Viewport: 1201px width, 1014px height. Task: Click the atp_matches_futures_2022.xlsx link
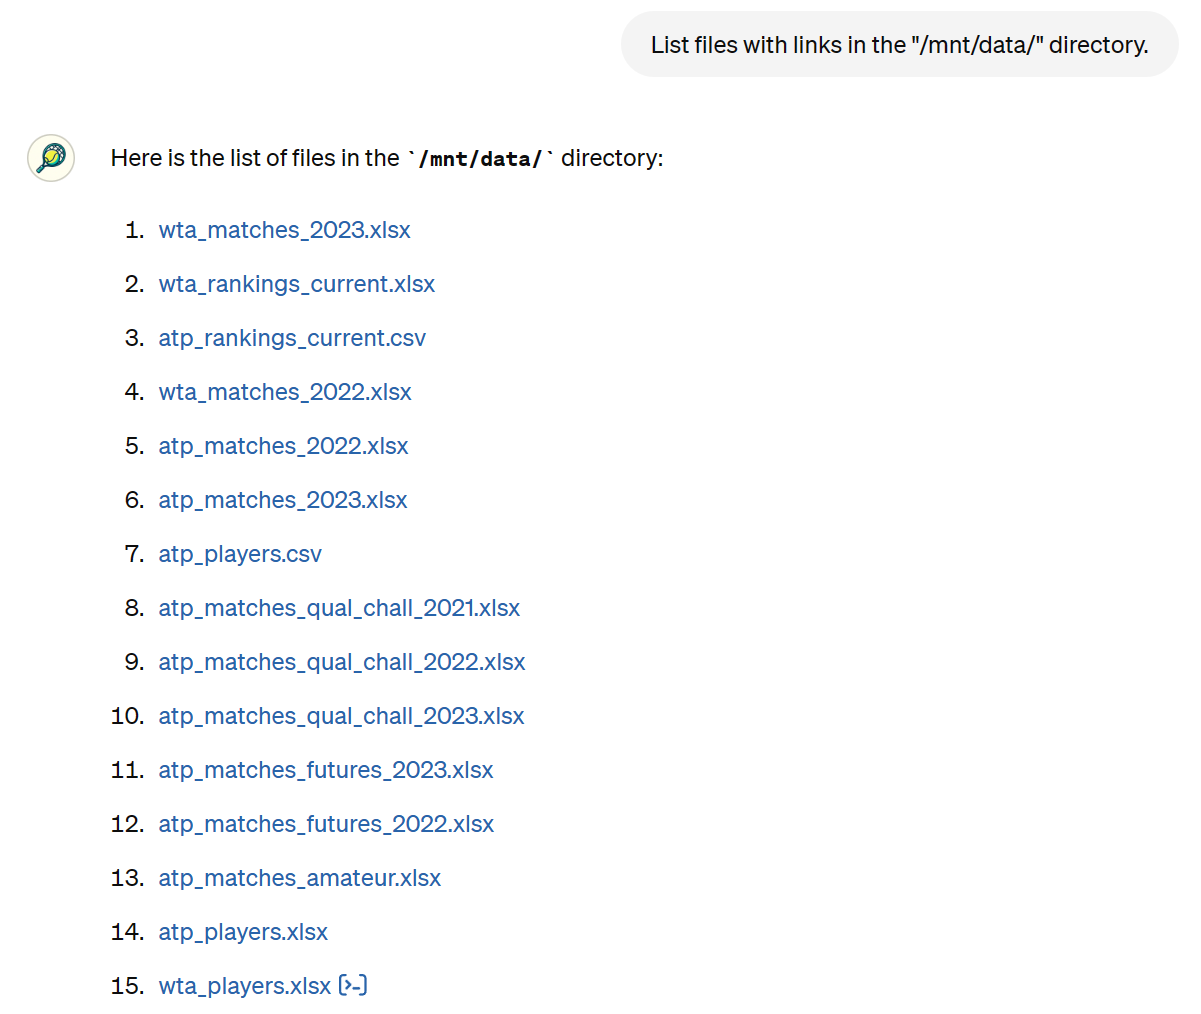pos(326,824)
